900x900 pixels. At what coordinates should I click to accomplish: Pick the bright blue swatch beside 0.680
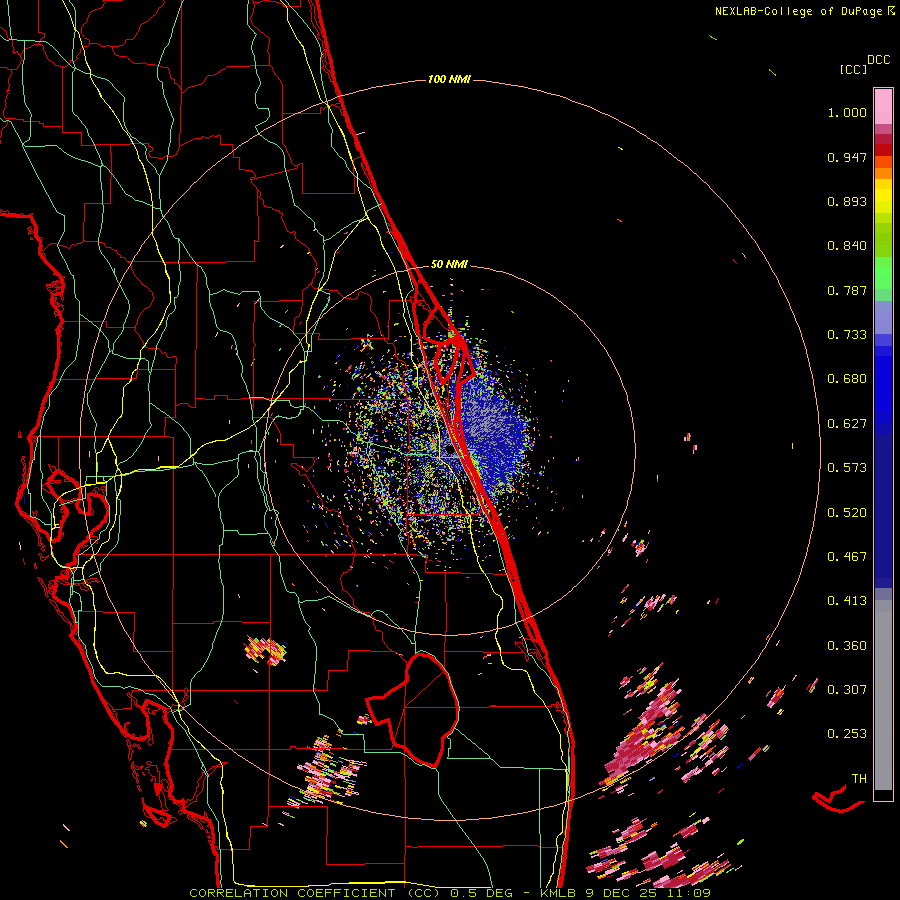click(x=883, y=385)
